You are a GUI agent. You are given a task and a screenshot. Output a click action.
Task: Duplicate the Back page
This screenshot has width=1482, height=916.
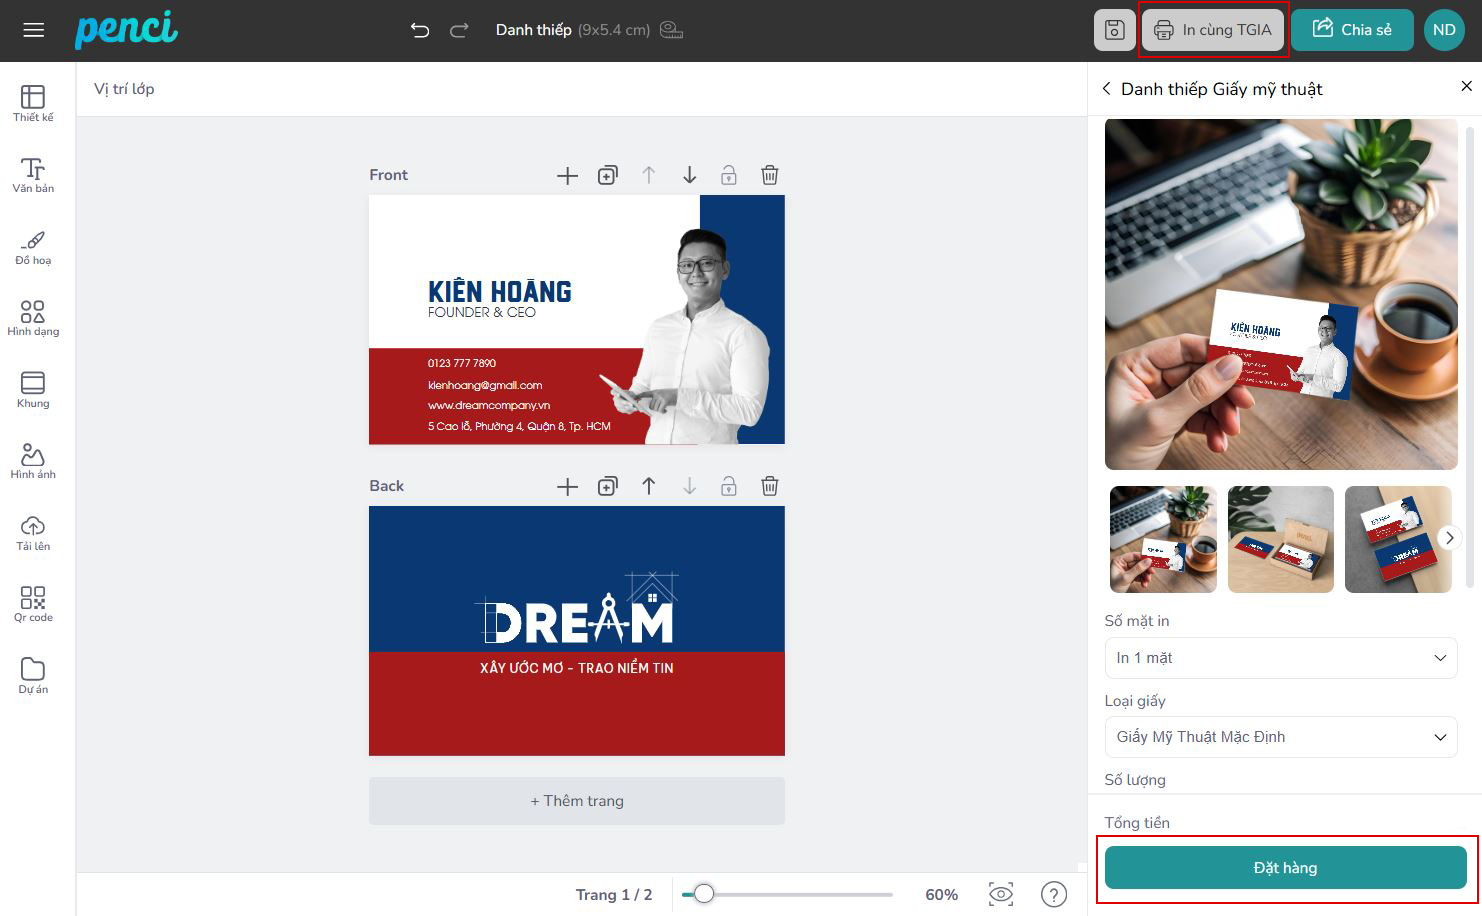pyautogui.click(x=607, y=486)
